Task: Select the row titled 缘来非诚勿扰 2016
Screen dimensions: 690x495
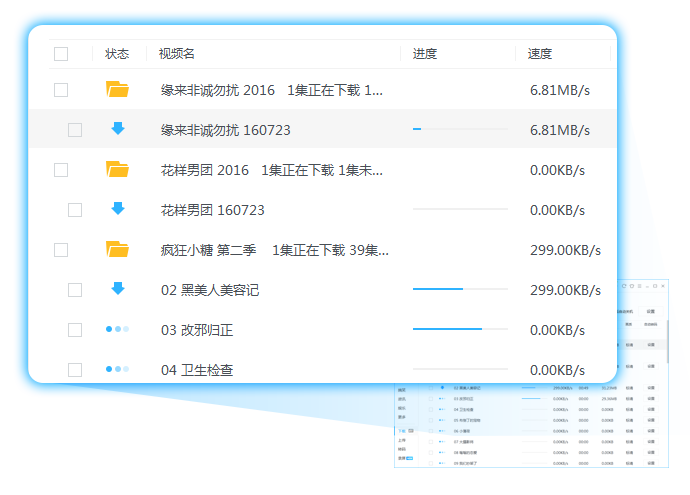Action: 272,90
